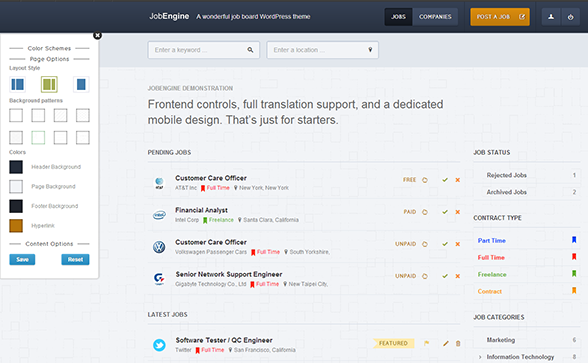Approve the Volkswagen Customer Care Officer job
Image resolution: width=588 pixels, height=363 pixels.
click(445, 244)
